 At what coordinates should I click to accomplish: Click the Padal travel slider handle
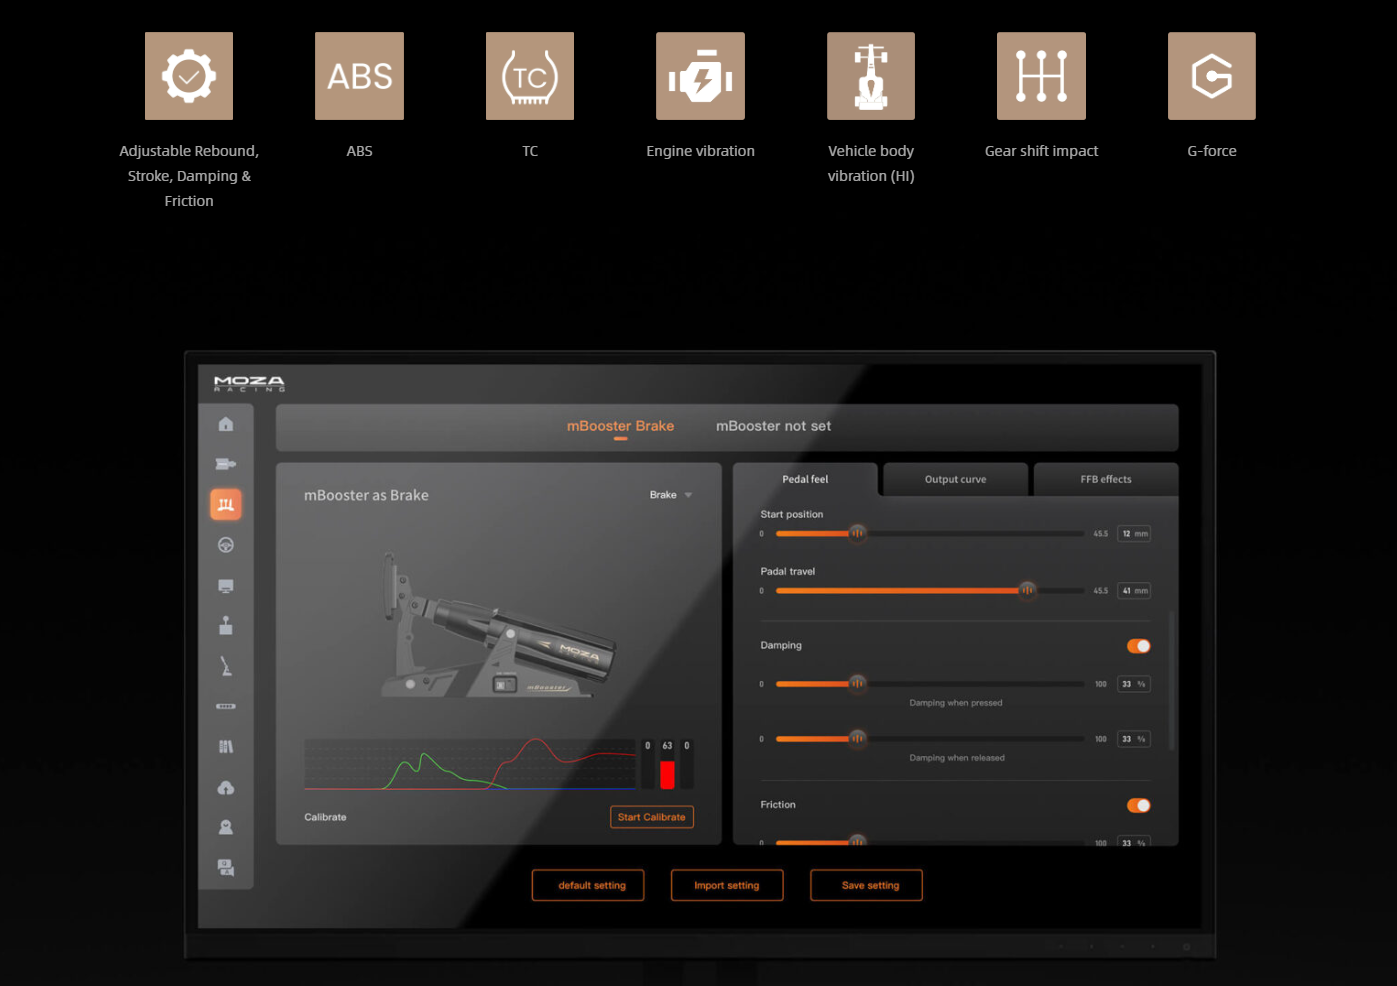tap(1027, 590)
